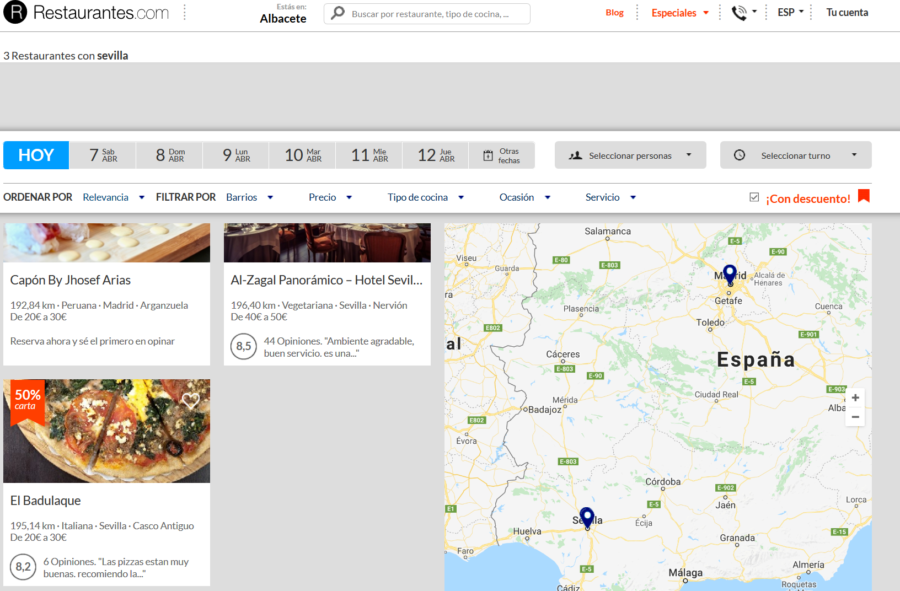Click the red discount bookmark icon
This screenshot has height=591, width=900.
point(864,196)
